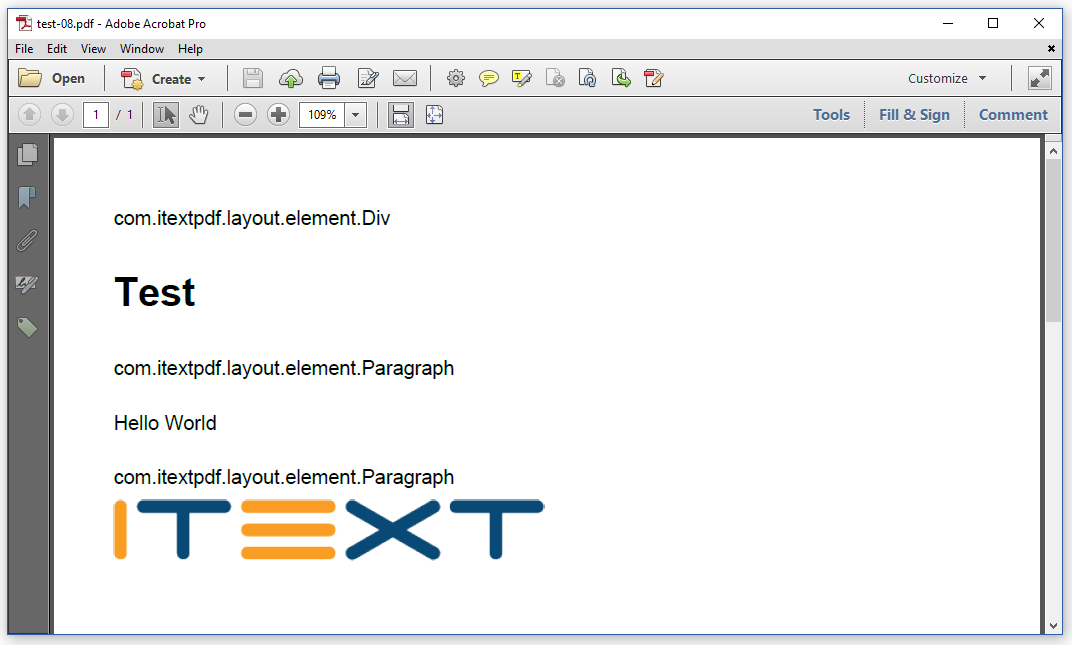Close the document with menu bar X
Image resolution: width=1072 pixels, height=645 pixels.
(x=1051, y=49)
